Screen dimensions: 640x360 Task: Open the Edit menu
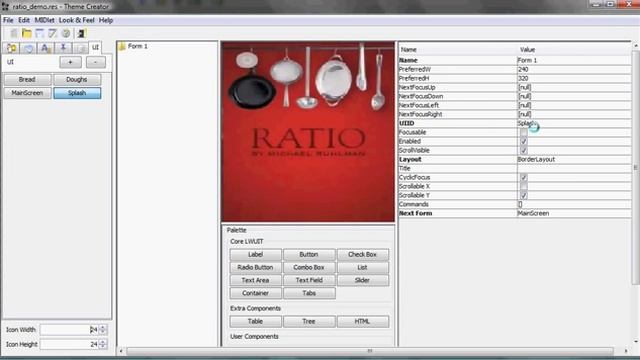tap(24, 20)
